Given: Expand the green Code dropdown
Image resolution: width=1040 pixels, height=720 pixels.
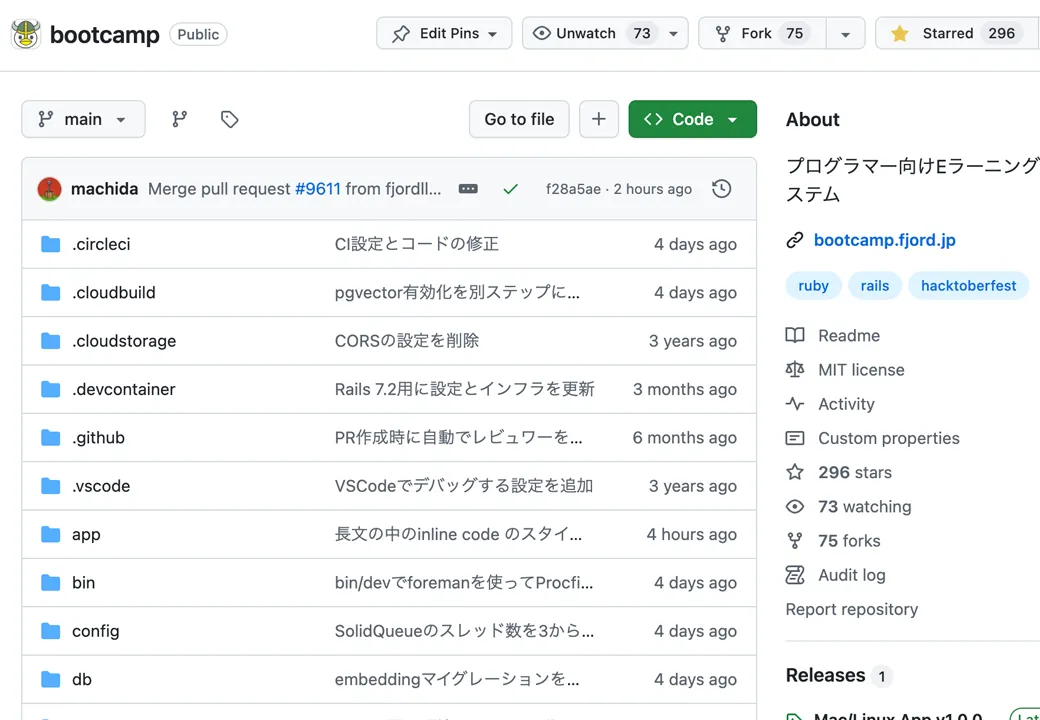Looking at the screenshot, I should pyautogui.click(x=692, y=119).
